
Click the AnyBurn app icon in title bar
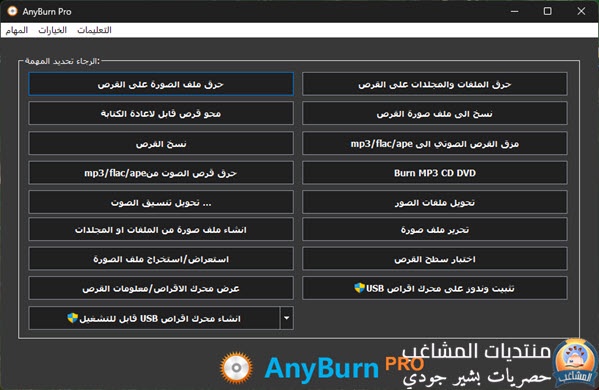click(x=12, y=11)
